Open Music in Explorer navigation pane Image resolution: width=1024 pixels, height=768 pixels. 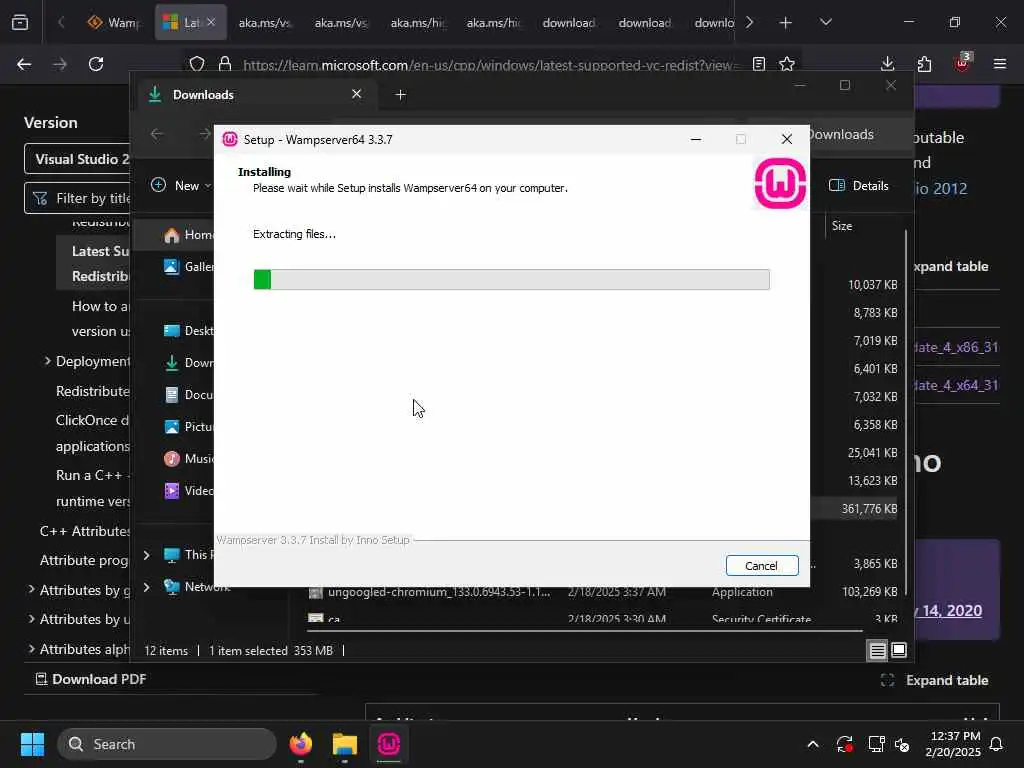[x=188, y=458]
